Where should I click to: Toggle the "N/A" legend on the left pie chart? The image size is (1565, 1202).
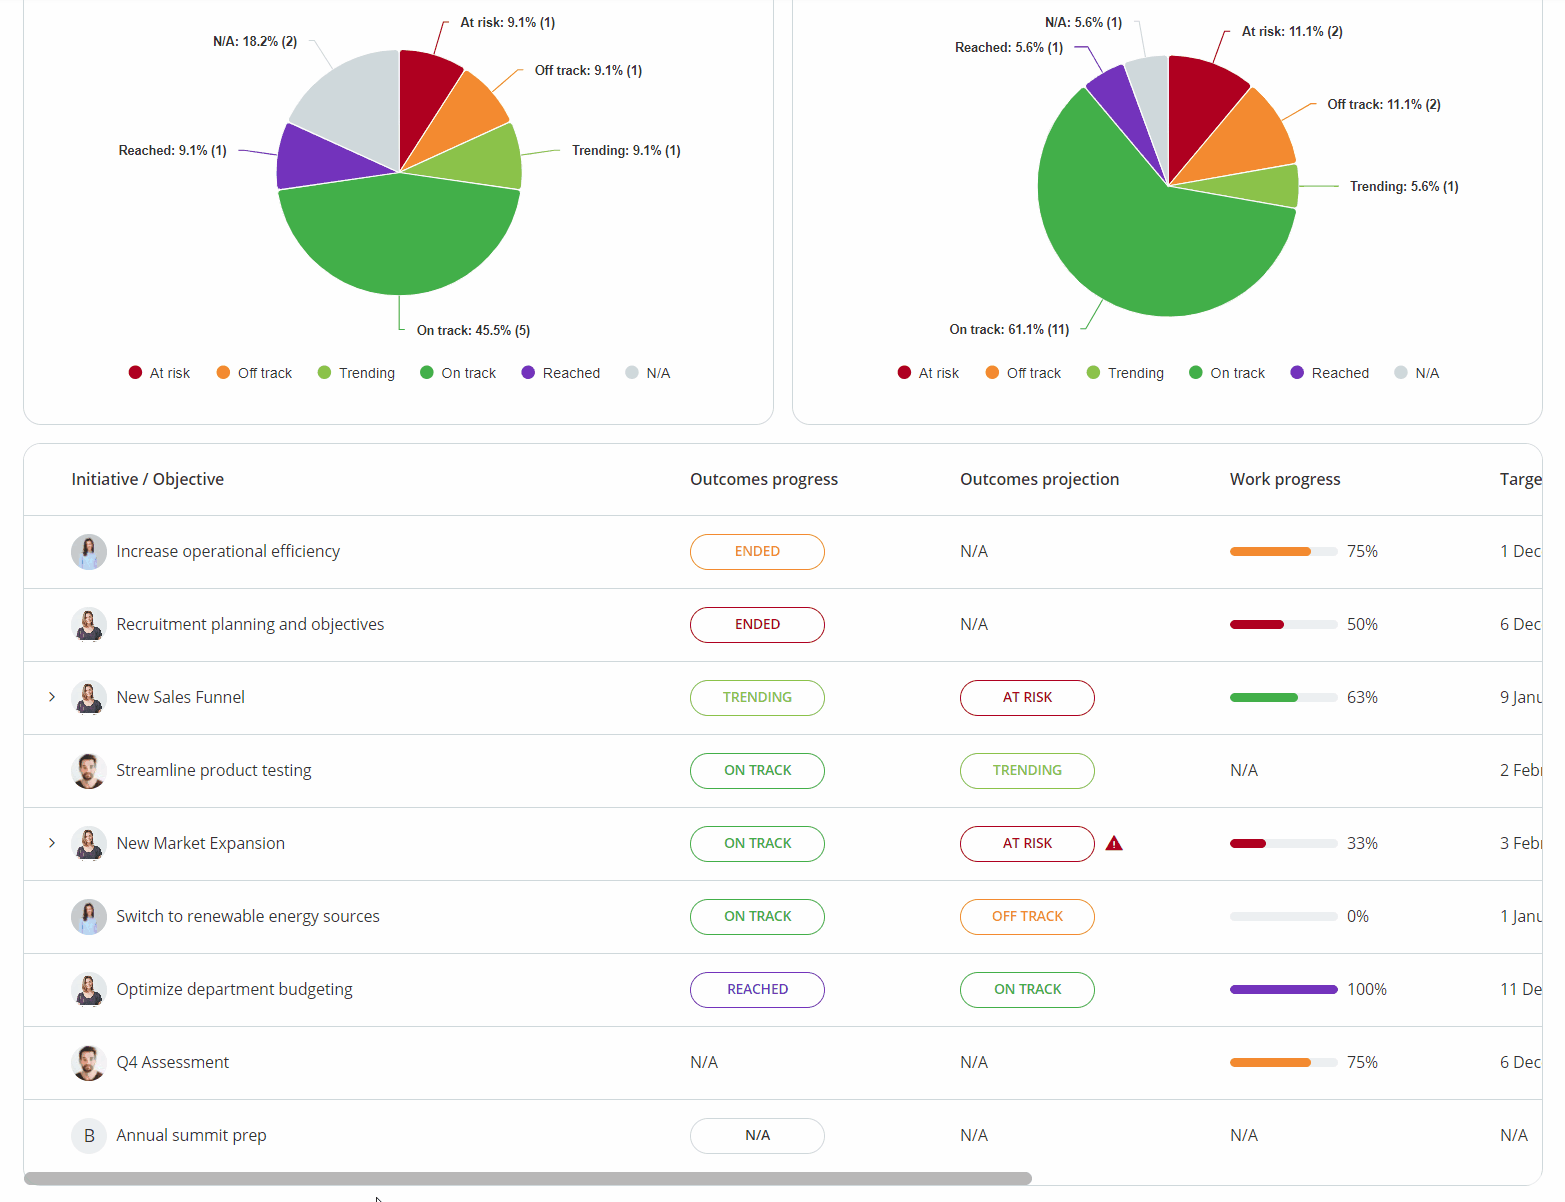(647, 372)
